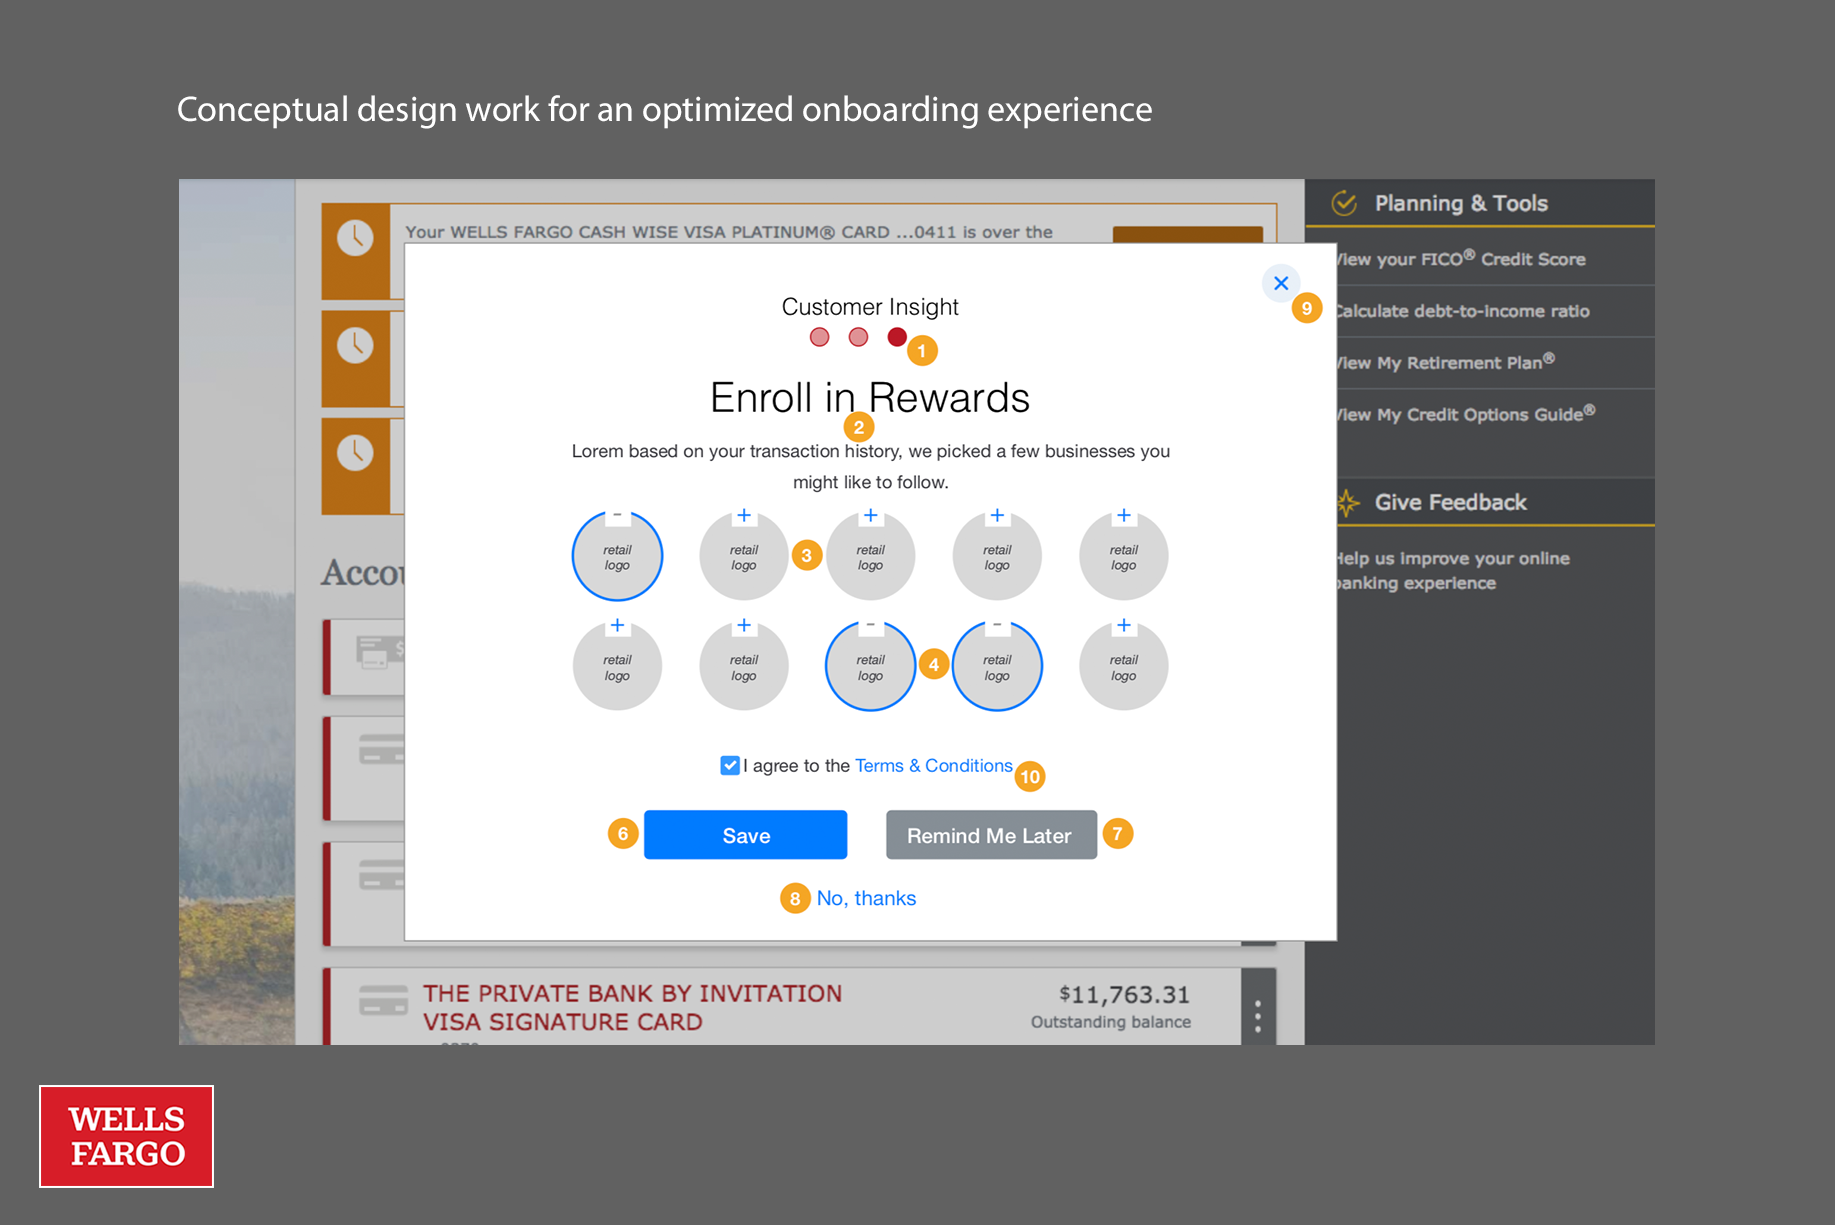
Task: Select the dark red third step dot
Action: coord(896,337)
